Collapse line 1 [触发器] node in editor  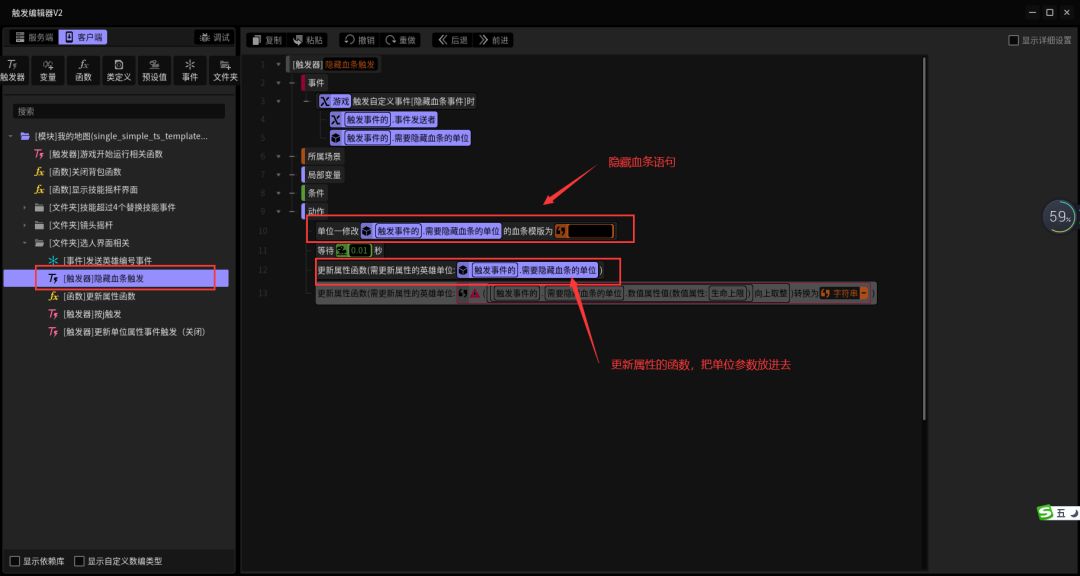[x=278, y=65]
